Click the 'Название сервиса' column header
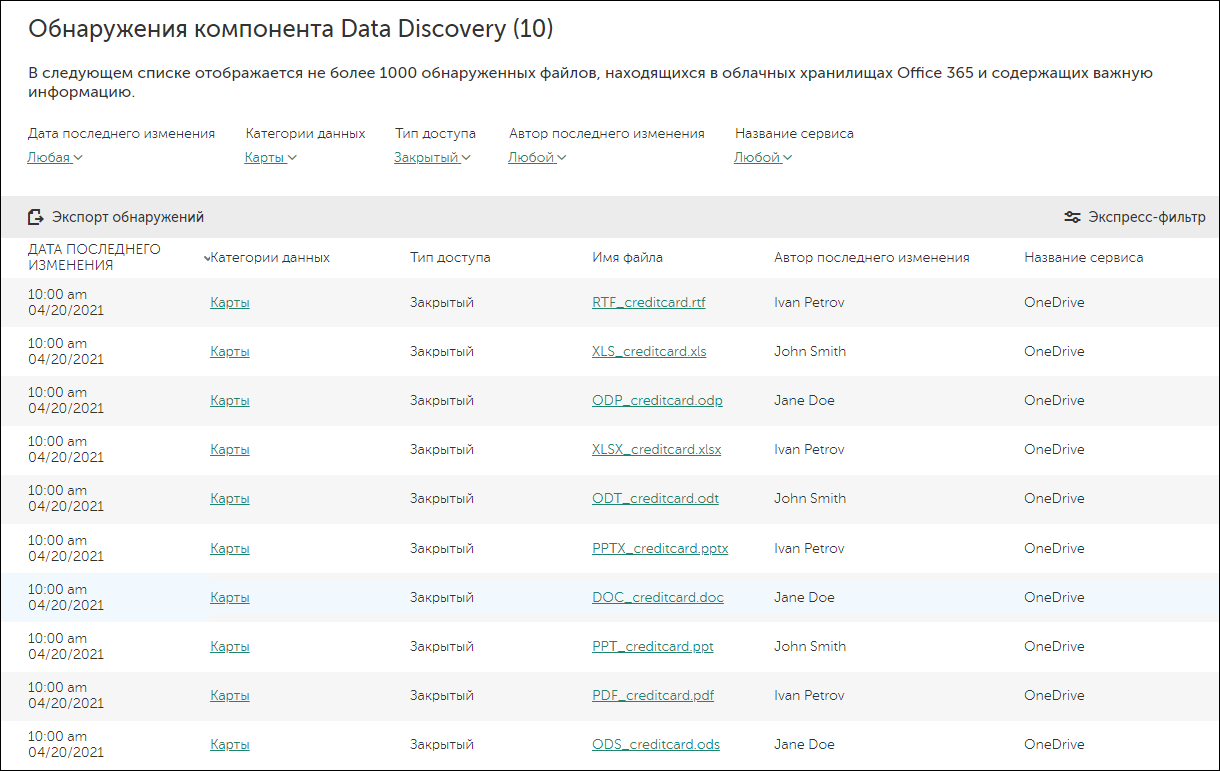The image size is (1220, 771). pos(1083,258)
